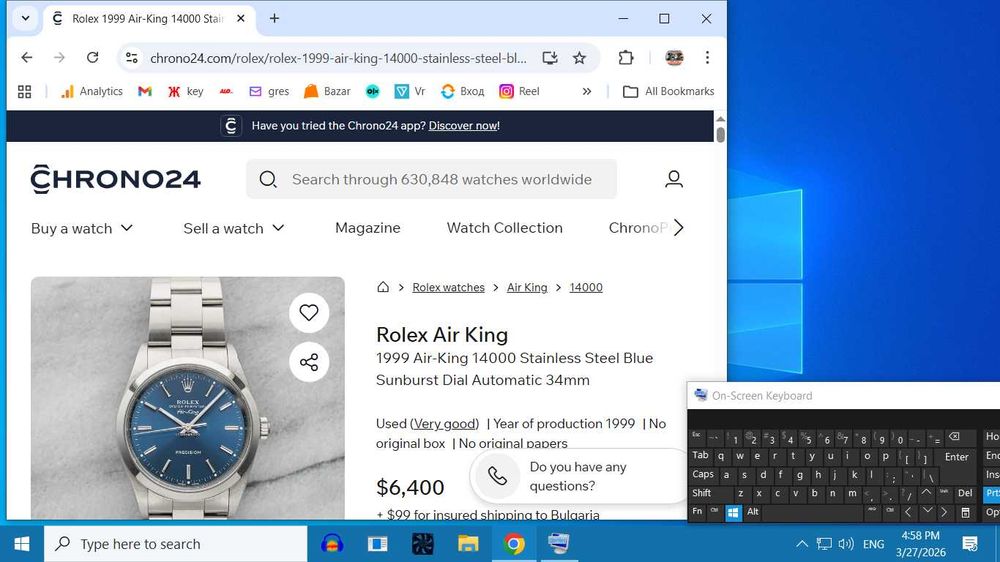Click the Chrome address bar URL
This screenshot has width=1000, height=562.
pyautogui.click(x=338, y=59)
